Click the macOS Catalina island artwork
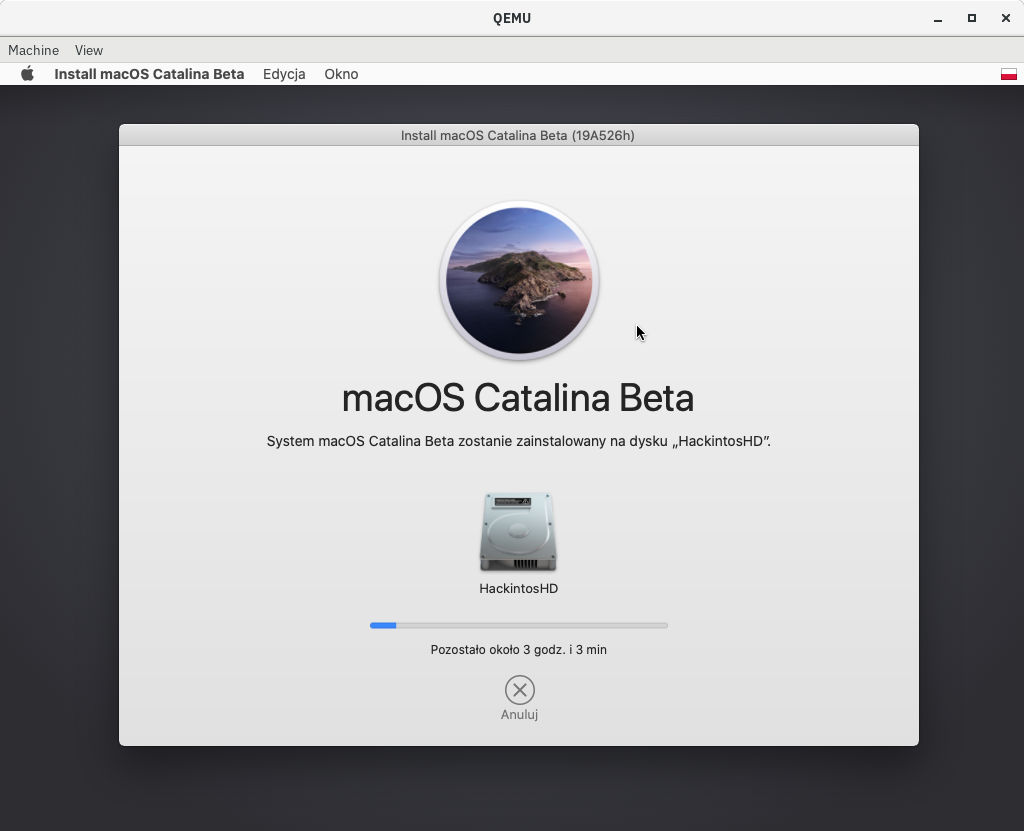This screenshot has width=1024, height=831. 519,280
